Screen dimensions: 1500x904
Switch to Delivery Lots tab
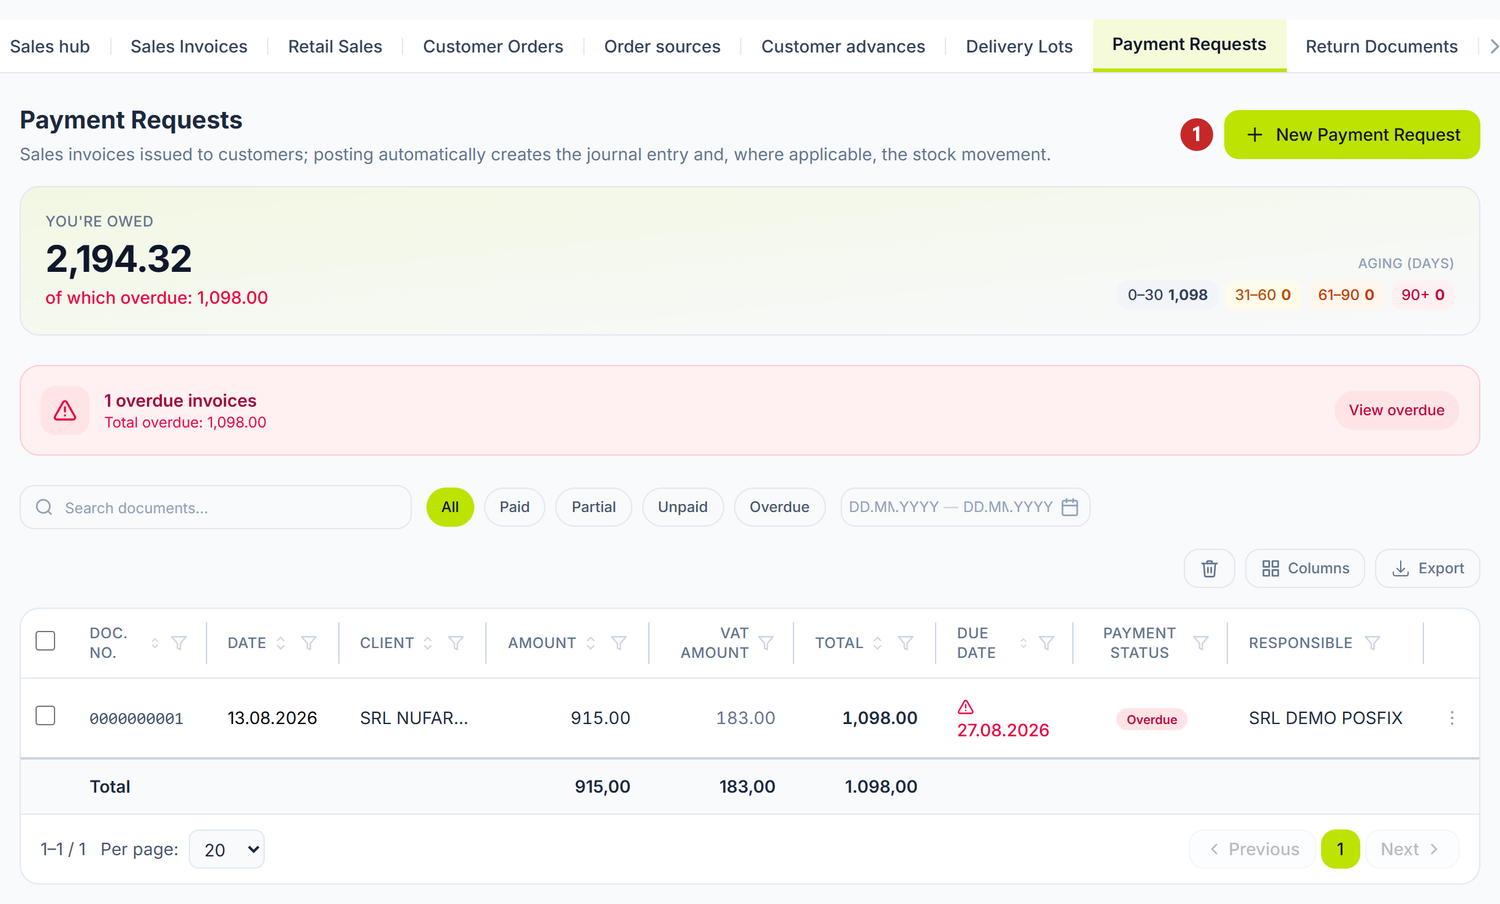(1019, 46)
